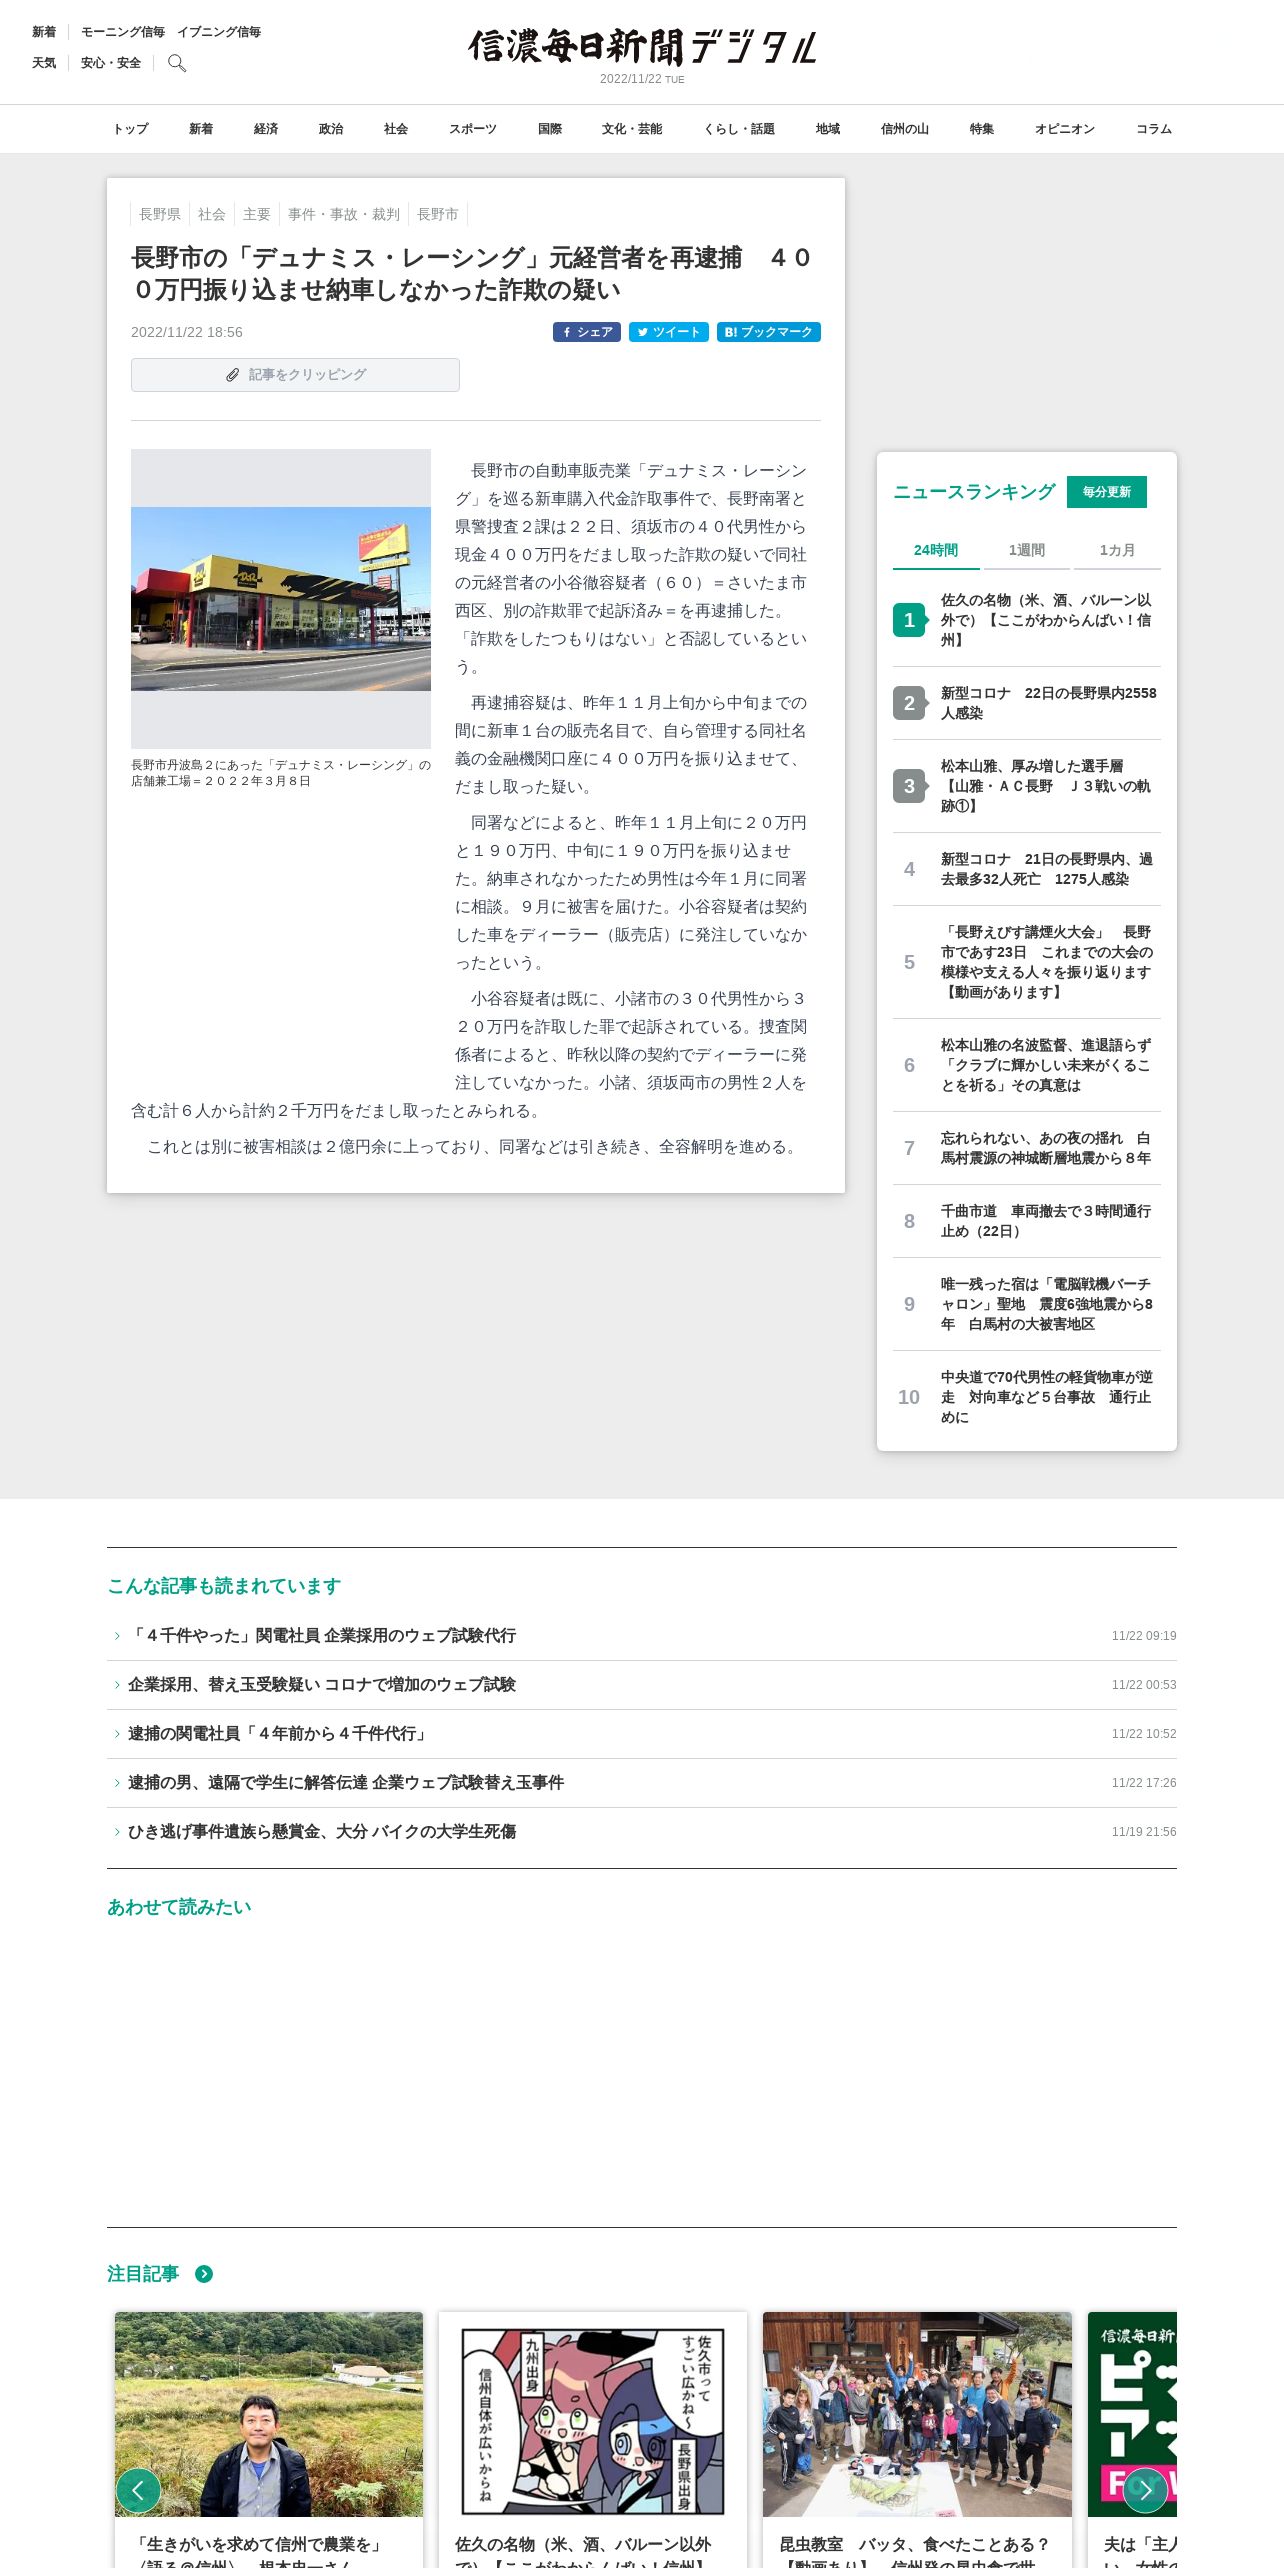Open the デュナミス・レーシング store photo
This screenshot has height=2568, width=1284.
click(281, 599)
